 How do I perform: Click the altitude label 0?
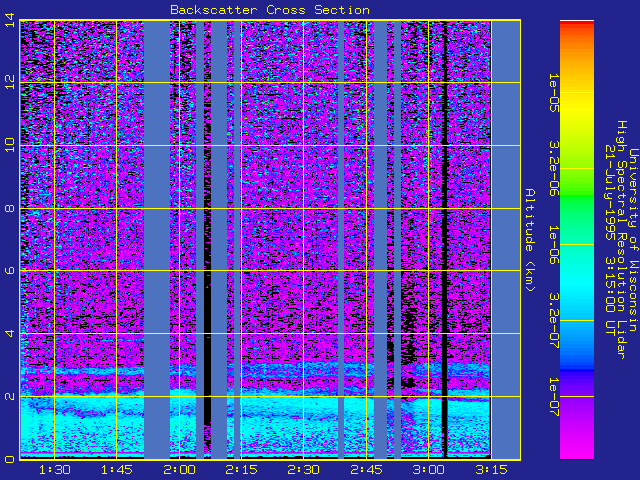point(10,459)
